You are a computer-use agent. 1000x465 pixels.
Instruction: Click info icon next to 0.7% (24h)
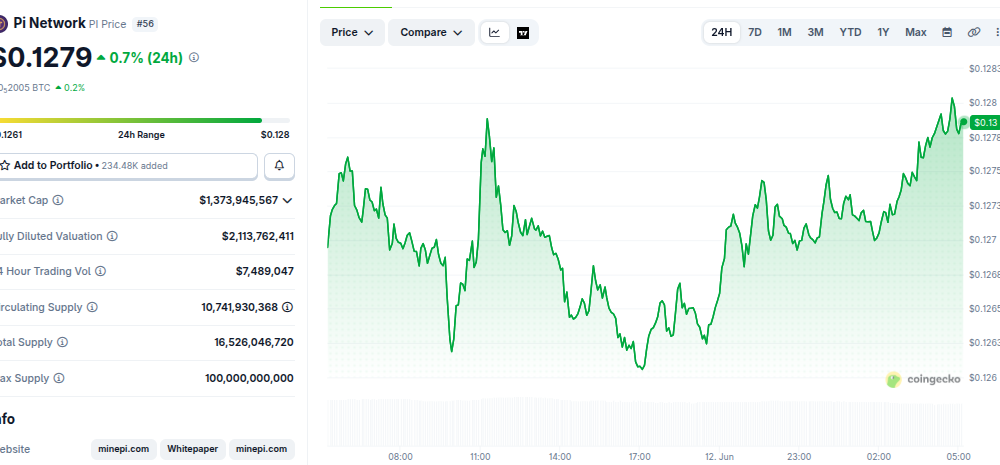tap(194, 57)
